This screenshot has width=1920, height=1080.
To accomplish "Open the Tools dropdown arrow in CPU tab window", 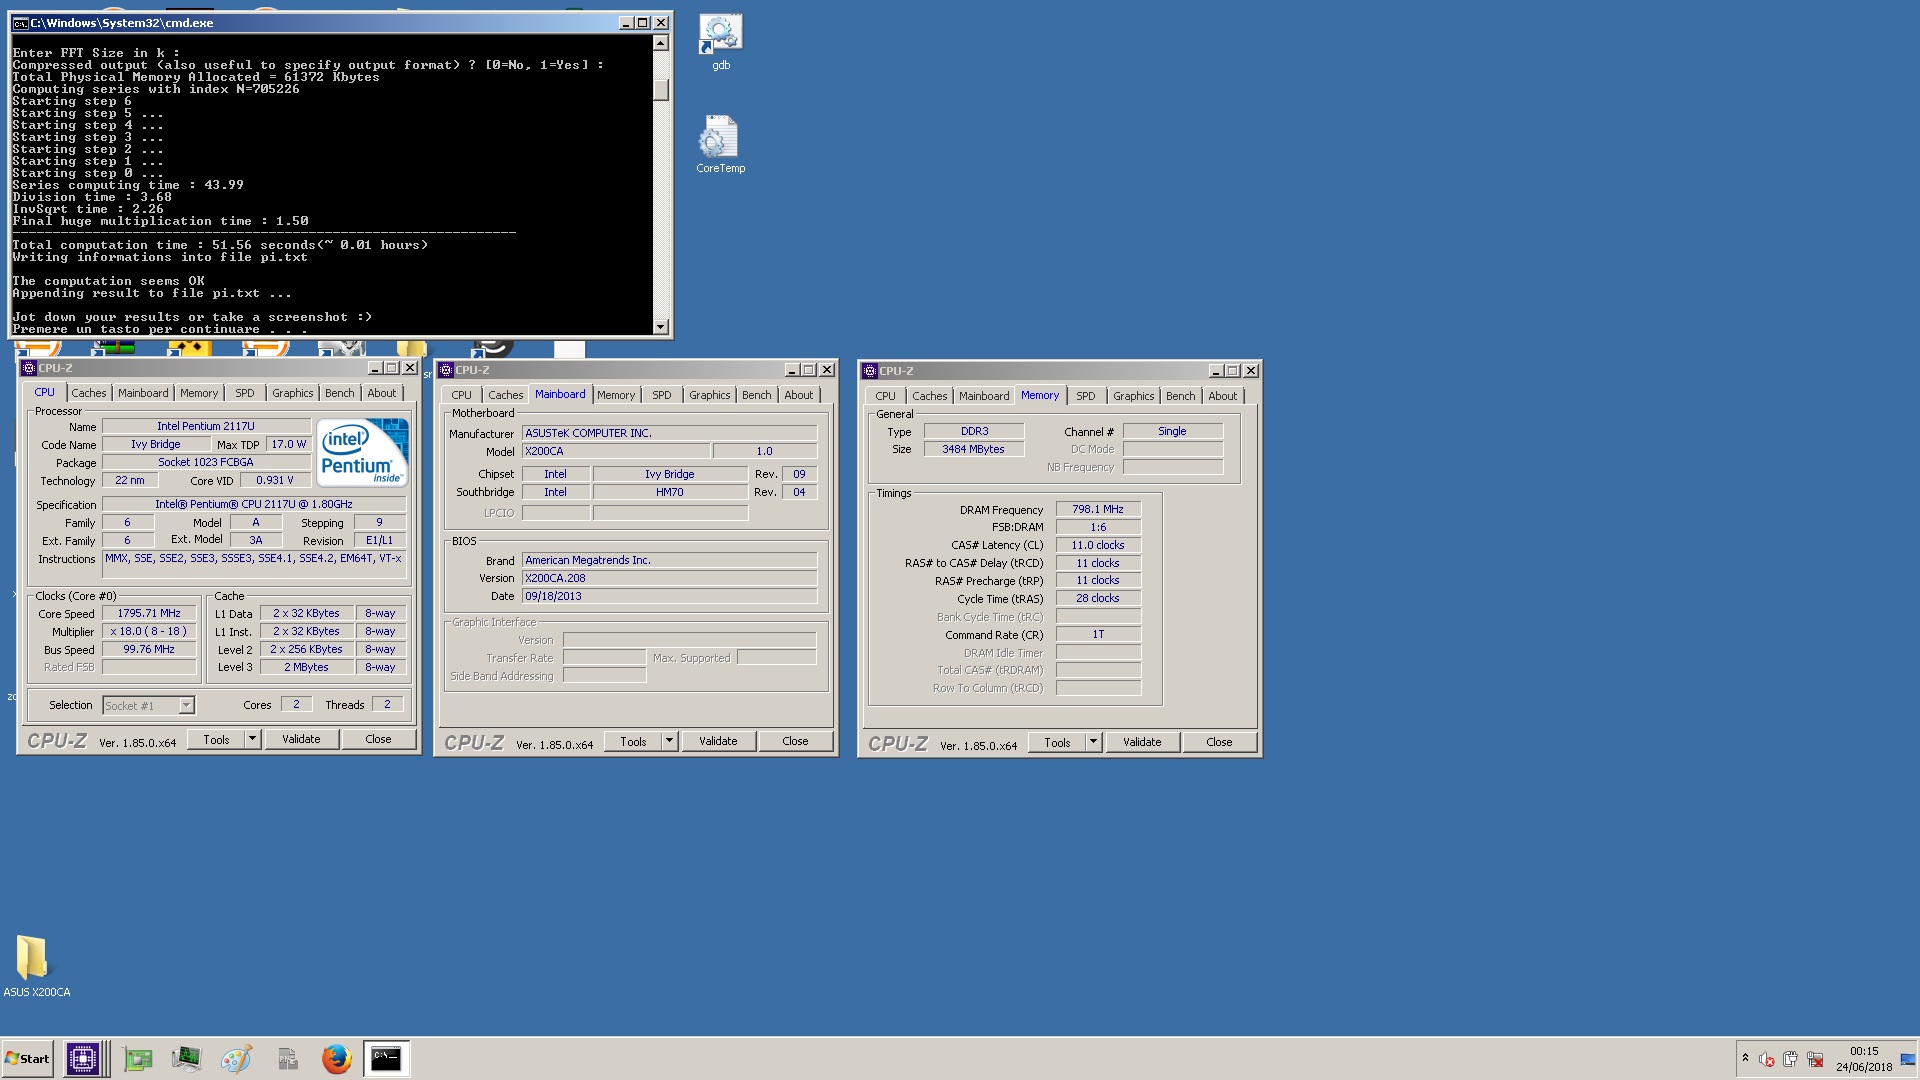I will [x=253, y=739].
